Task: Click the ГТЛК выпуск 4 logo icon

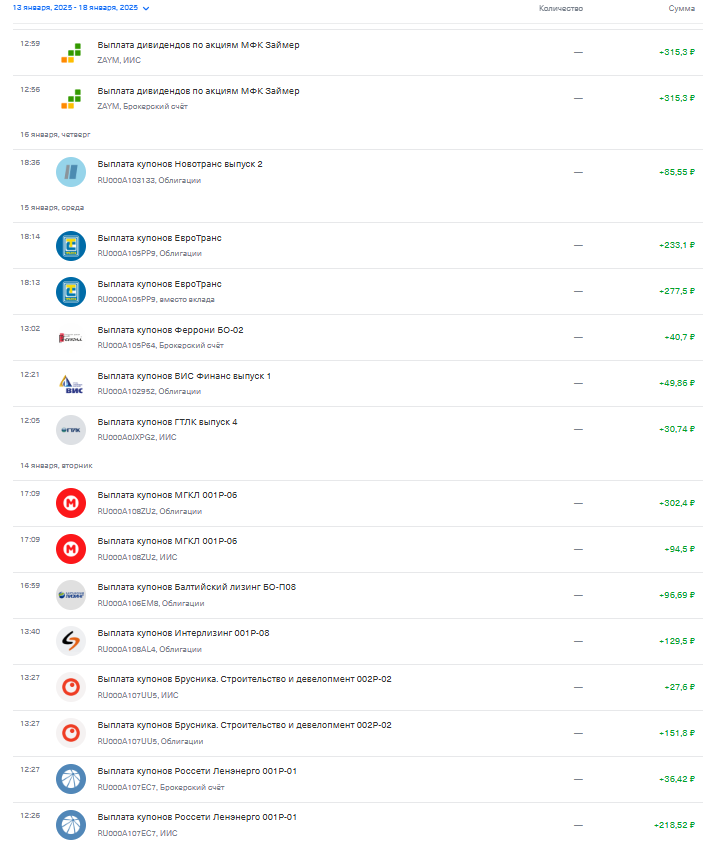Action: [x=71, y=430]
